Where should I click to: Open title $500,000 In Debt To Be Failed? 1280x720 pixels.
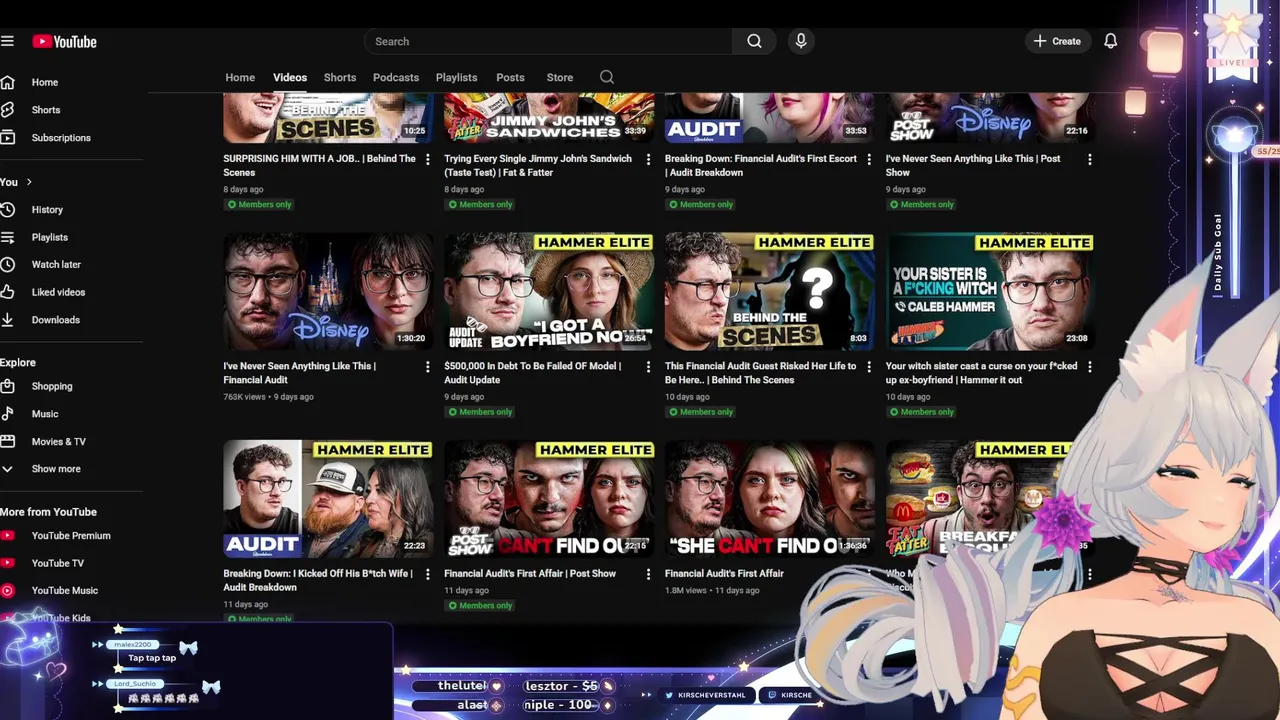click(533, 373)
